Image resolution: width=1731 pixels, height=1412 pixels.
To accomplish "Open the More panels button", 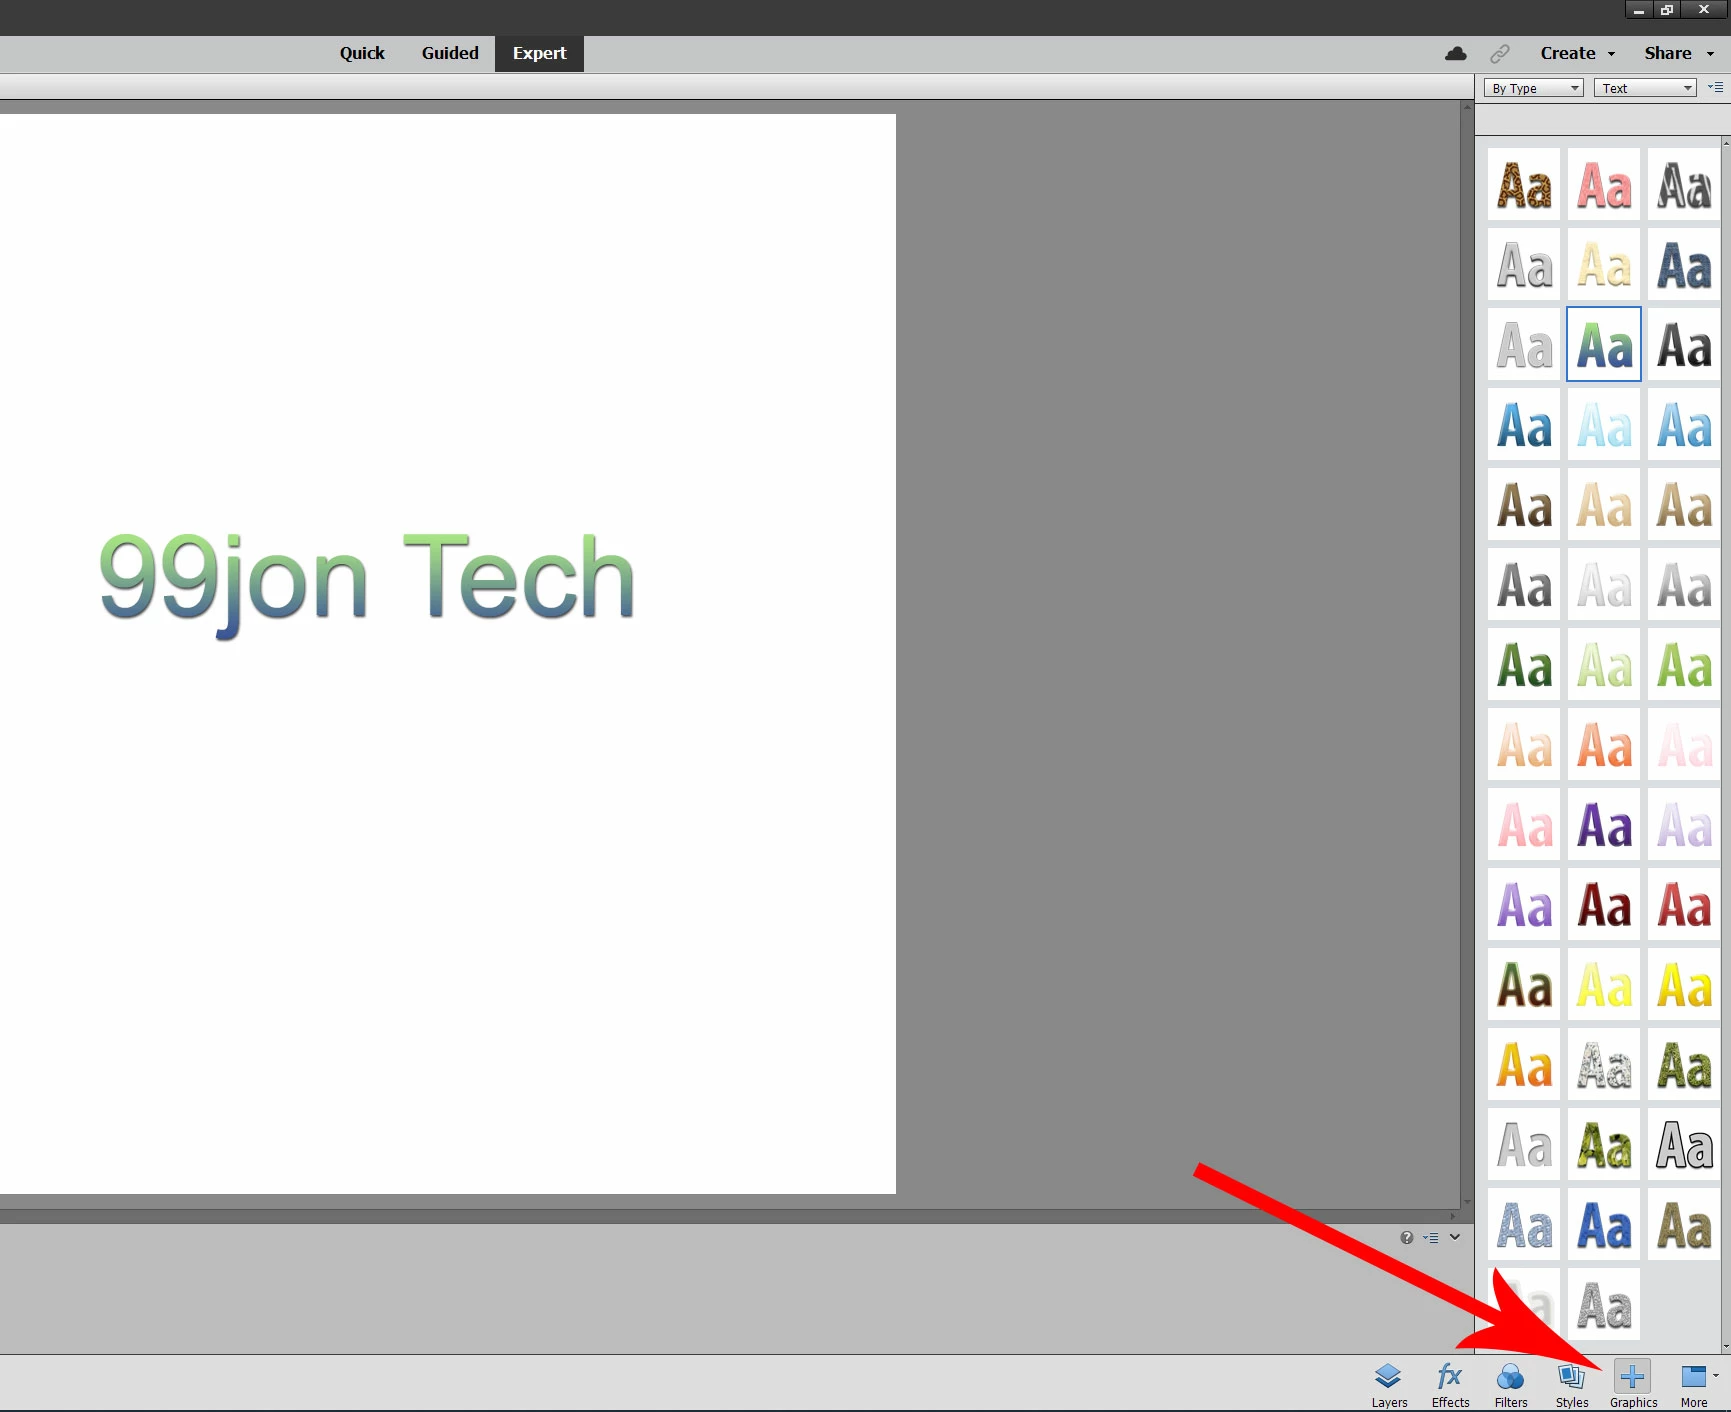I will [1695, 1385].
